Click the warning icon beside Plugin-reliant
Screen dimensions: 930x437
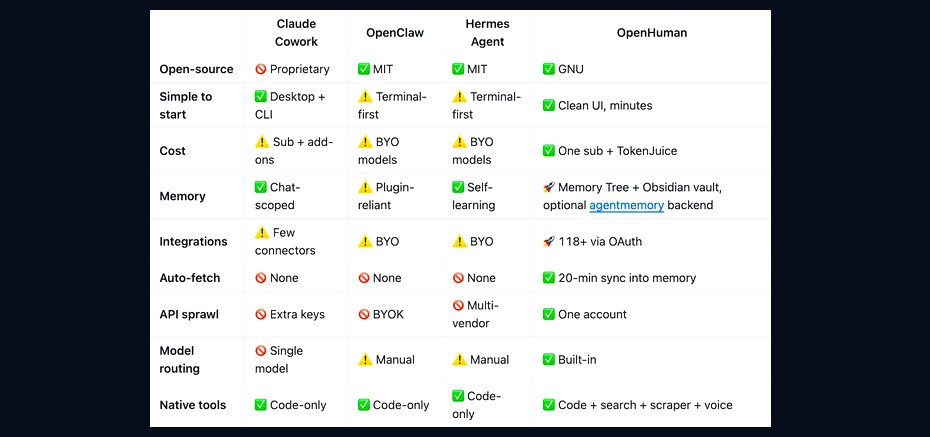365,187
